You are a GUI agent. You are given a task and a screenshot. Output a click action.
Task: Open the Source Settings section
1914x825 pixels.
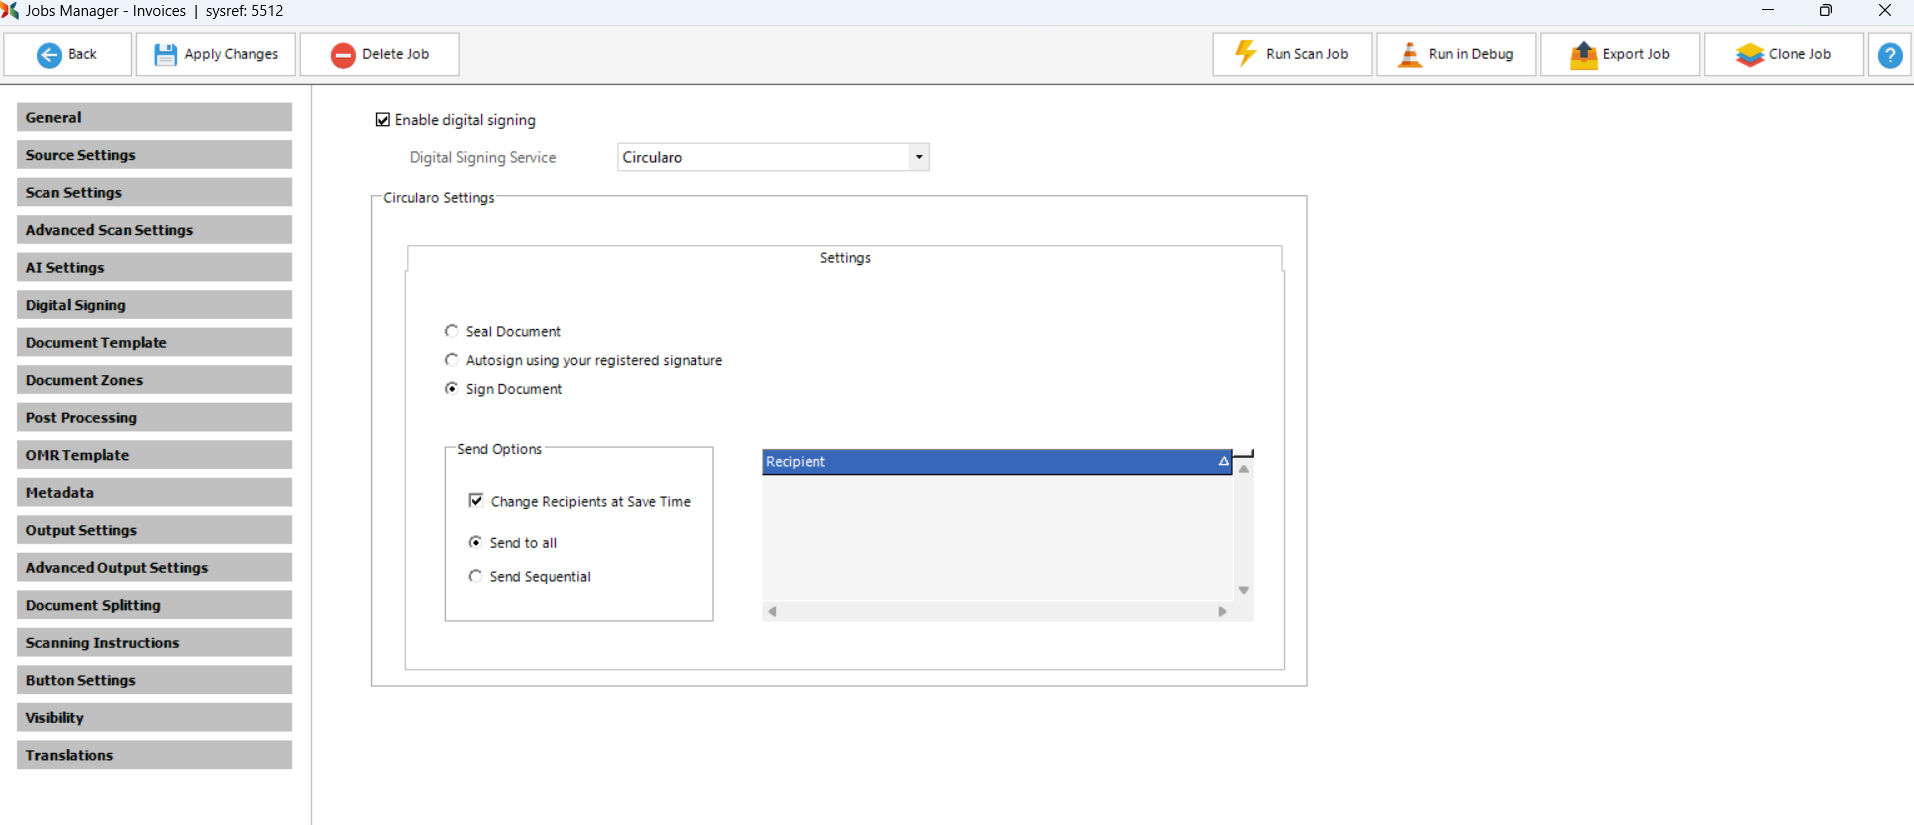(x=154, y=155)
